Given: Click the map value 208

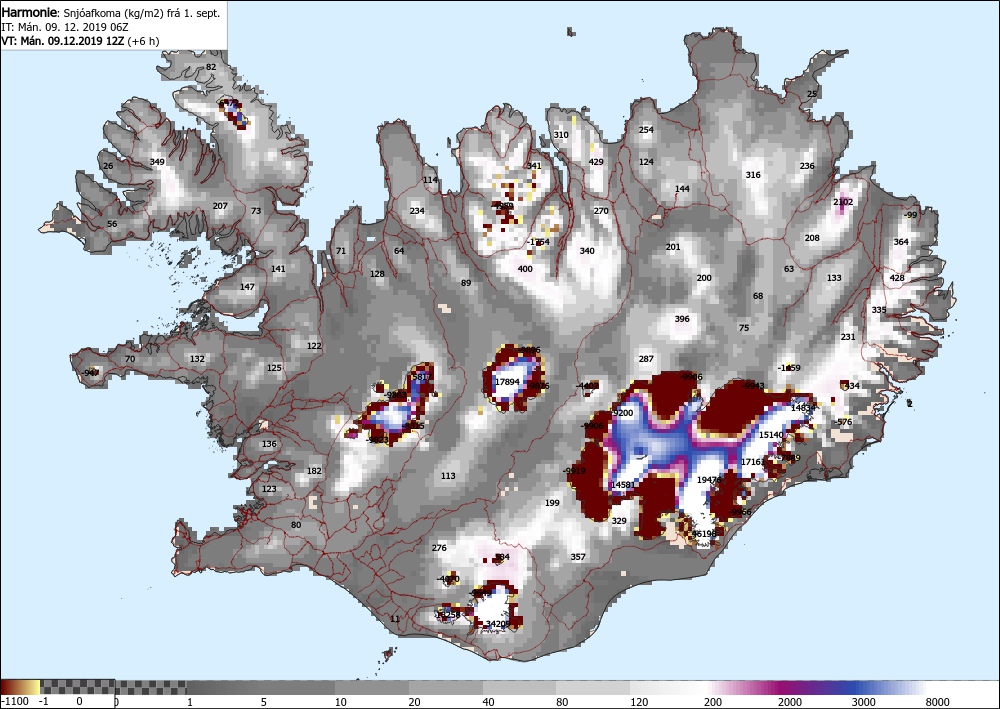Looking at the screenshot, I should pyautogui.click(x=812, y=238).
